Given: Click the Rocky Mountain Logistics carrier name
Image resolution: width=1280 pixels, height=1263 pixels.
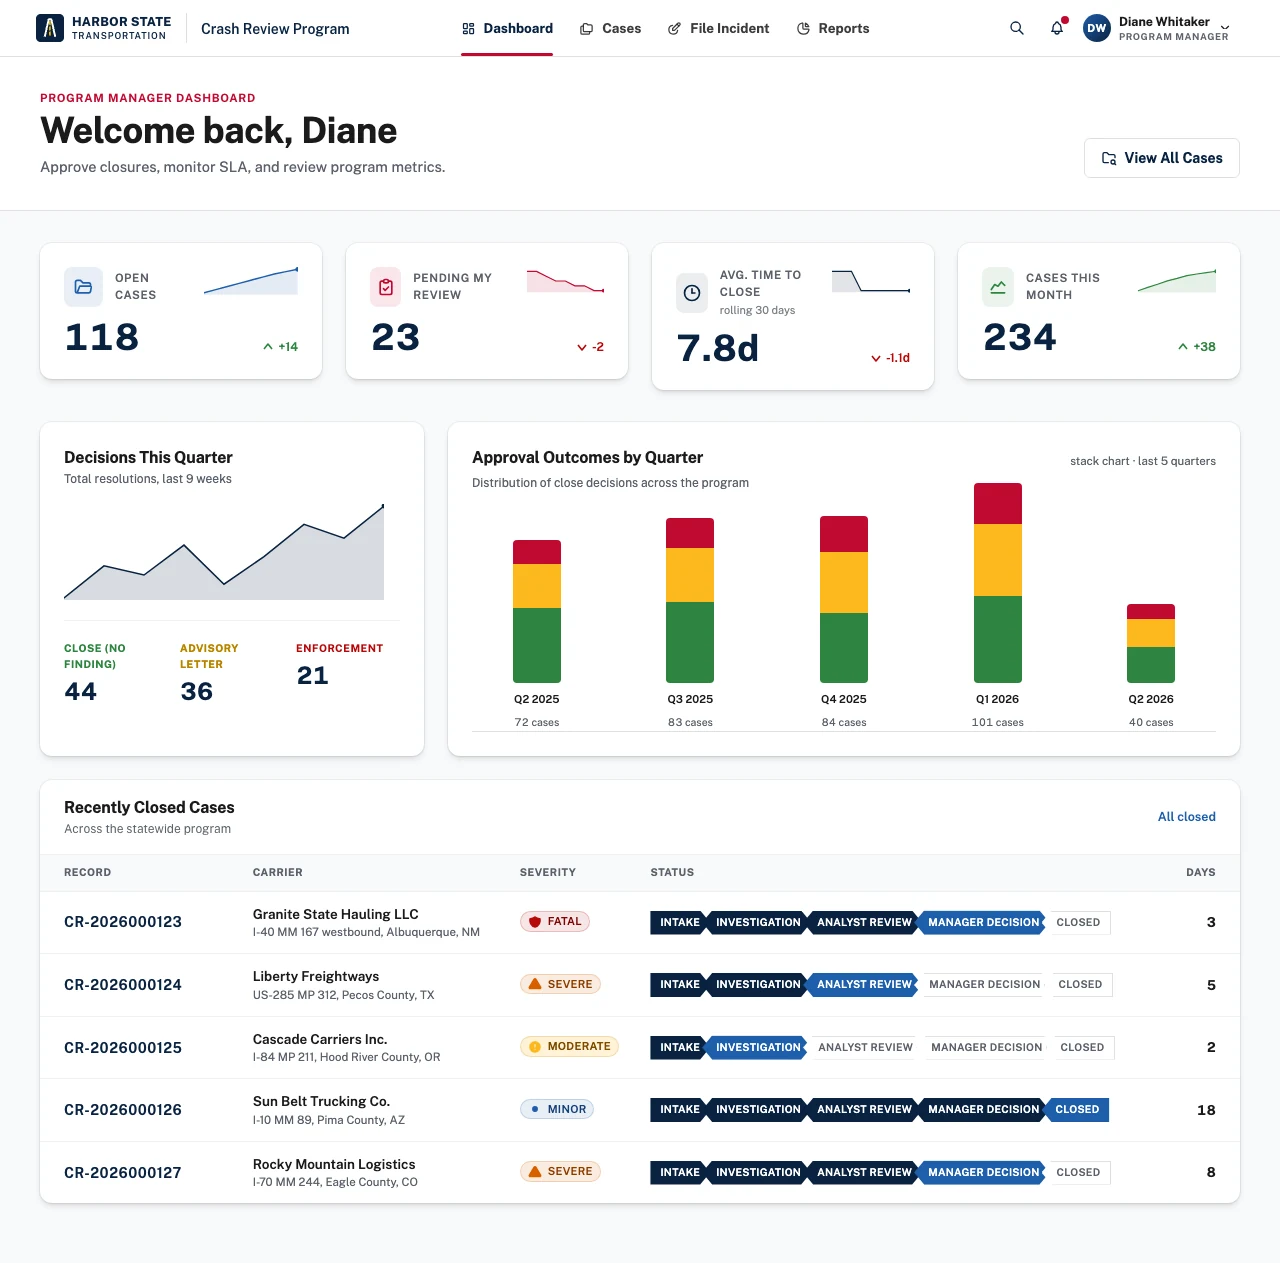Looking at the screenshot, I should pyautogui.click(x=334, y=1164).
